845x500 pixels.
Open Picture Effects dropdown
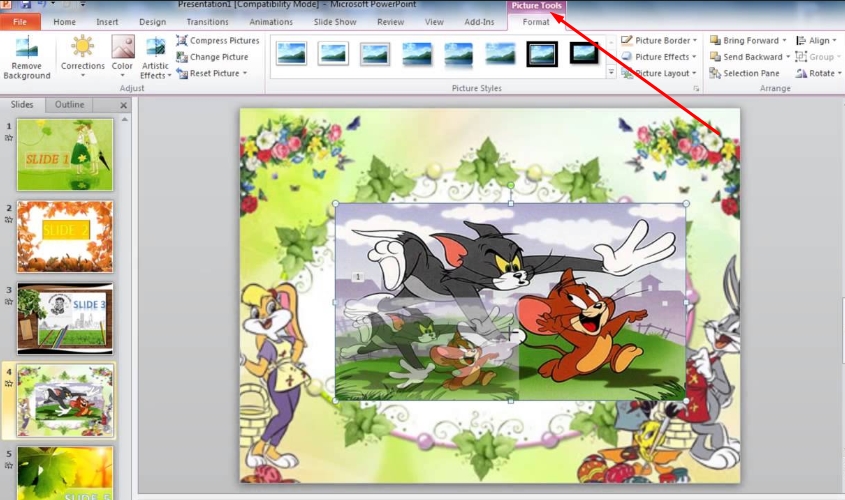[x=659, y=57]
